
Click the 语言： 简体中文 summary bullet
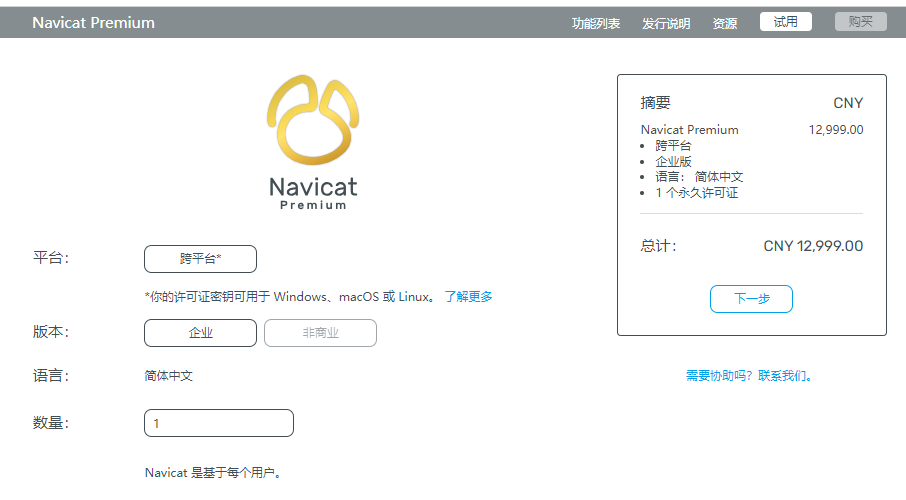click(699, 177)
